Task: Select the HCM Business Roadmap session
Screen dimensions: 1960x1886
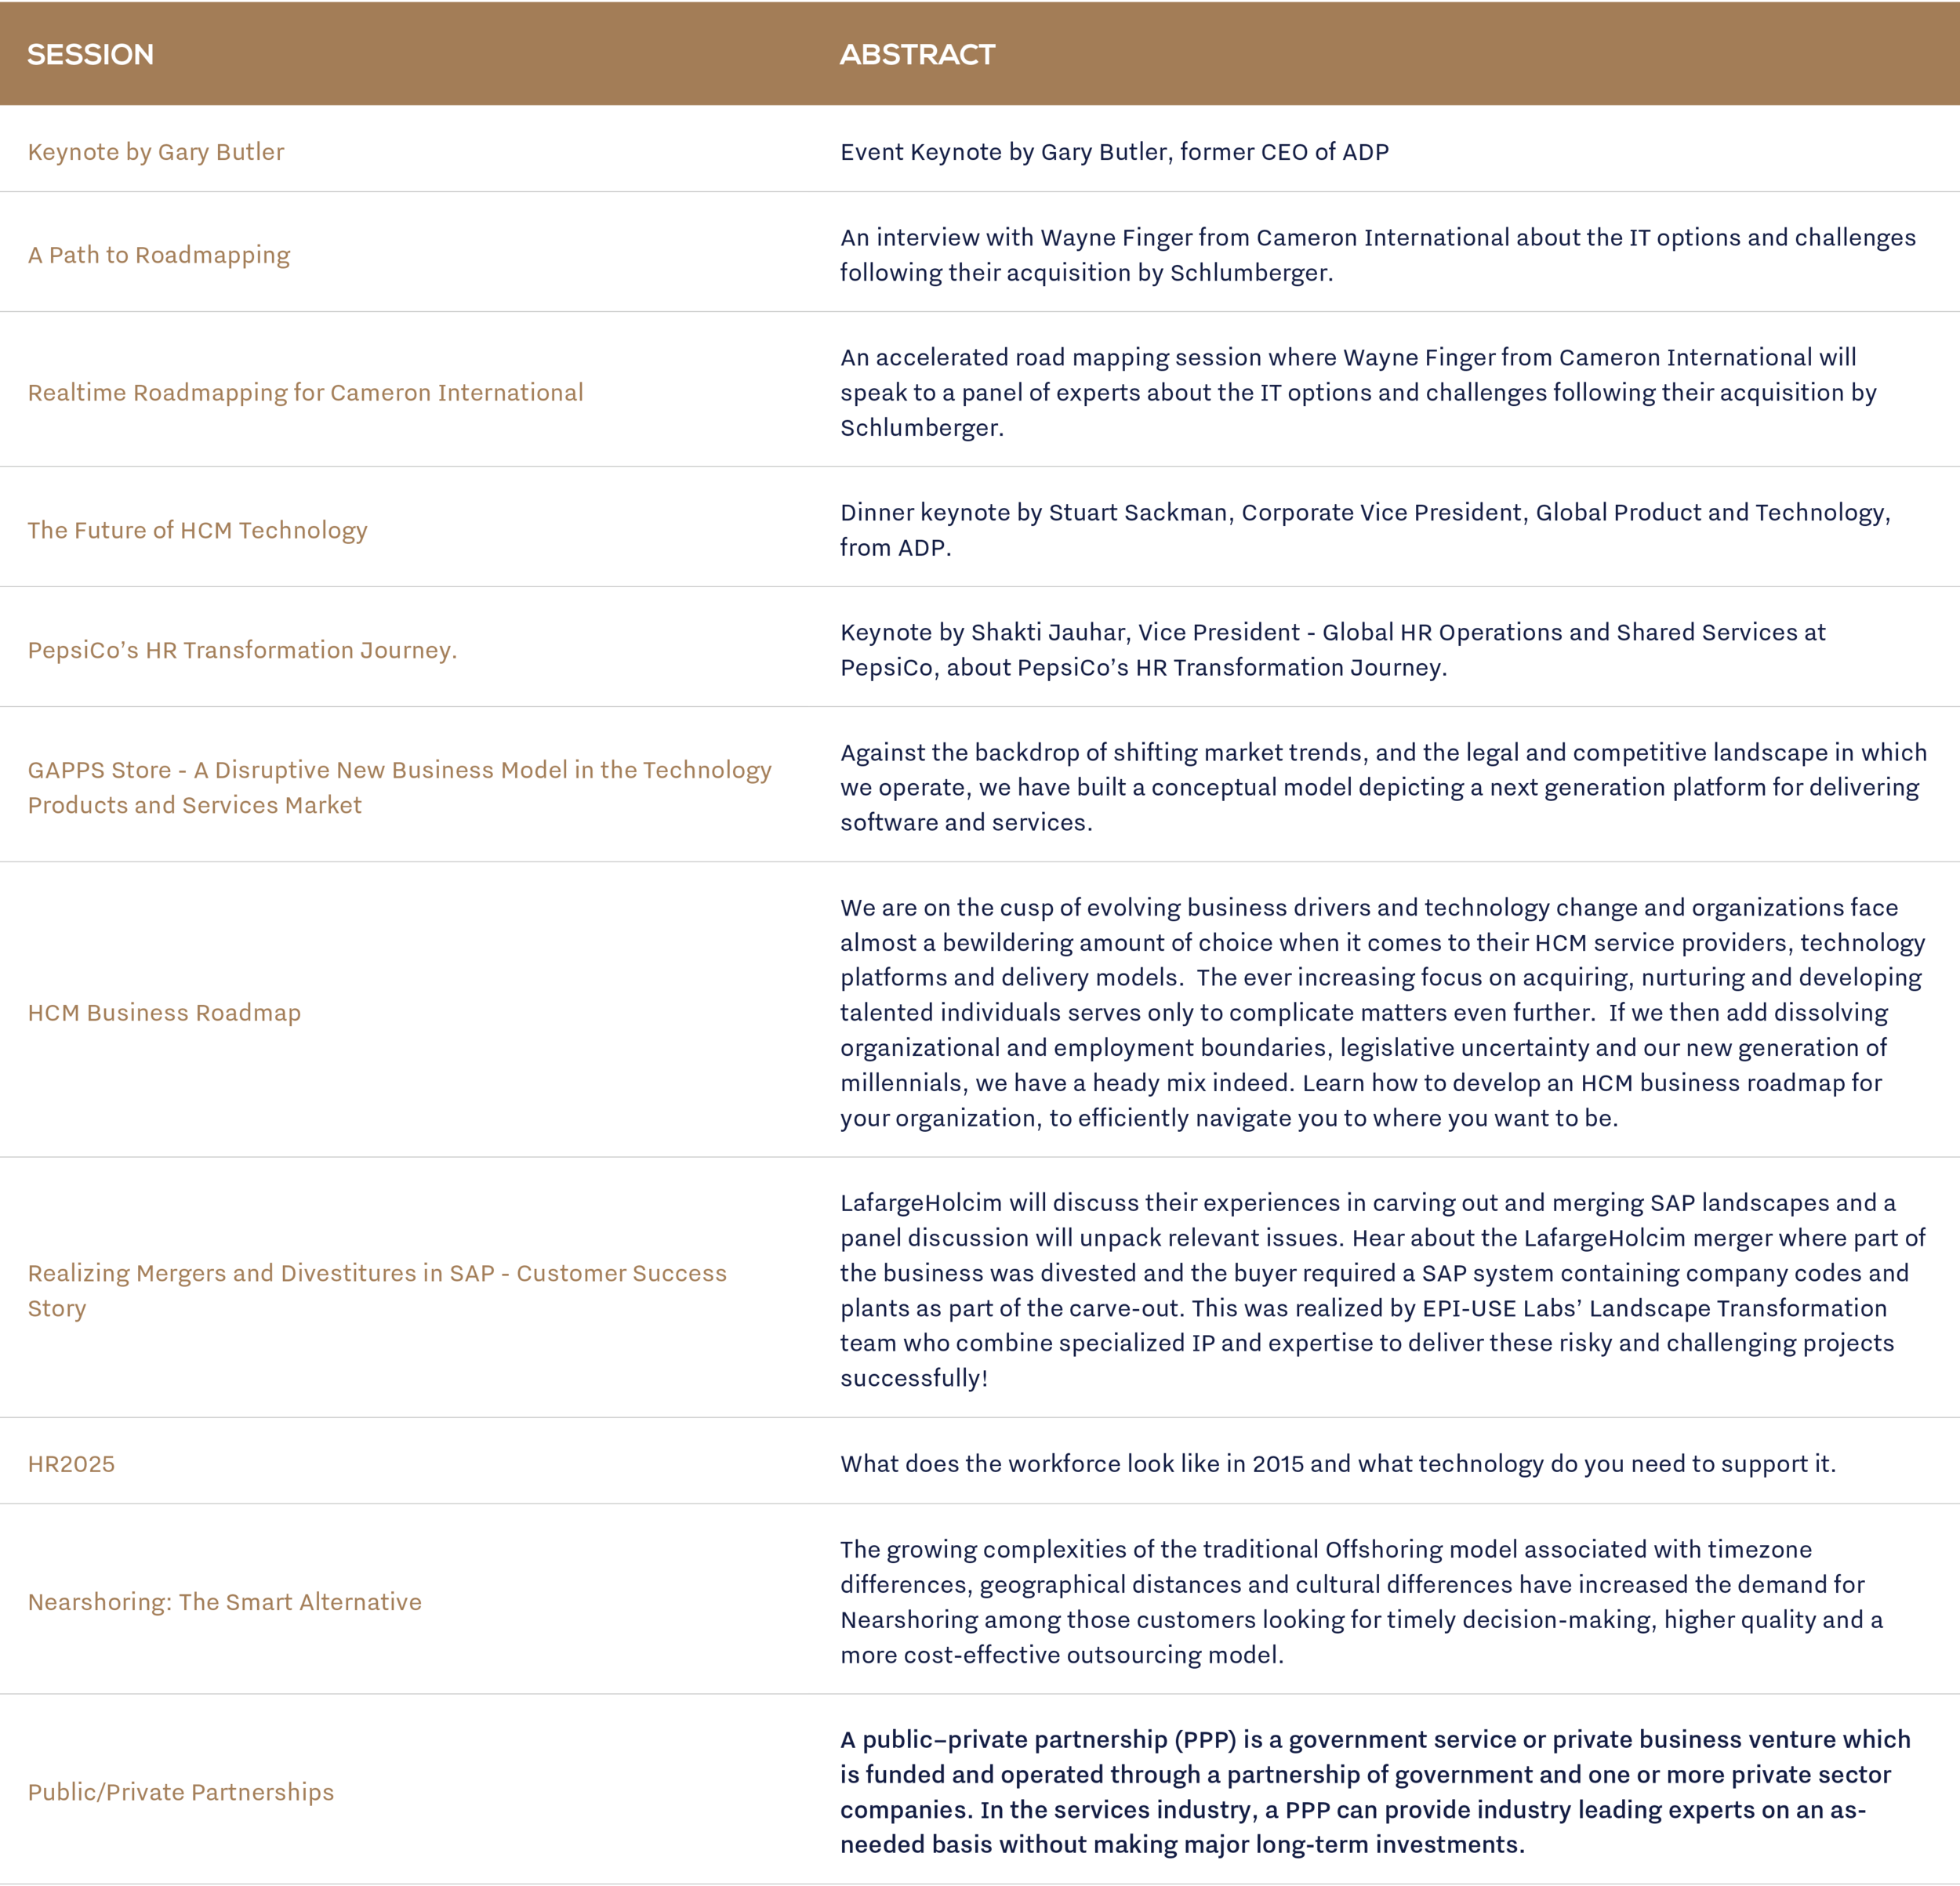Action: [x=164, y=1013]
